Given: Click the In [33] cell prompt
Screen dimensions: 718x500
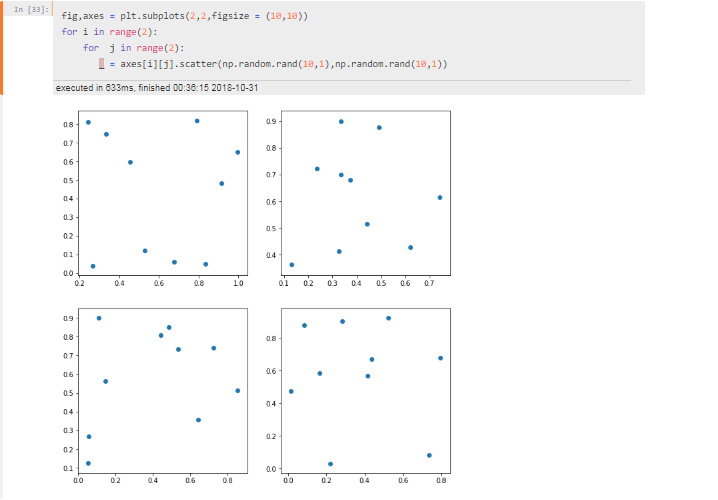Looking at the screenshot, I should pos(31,10).
